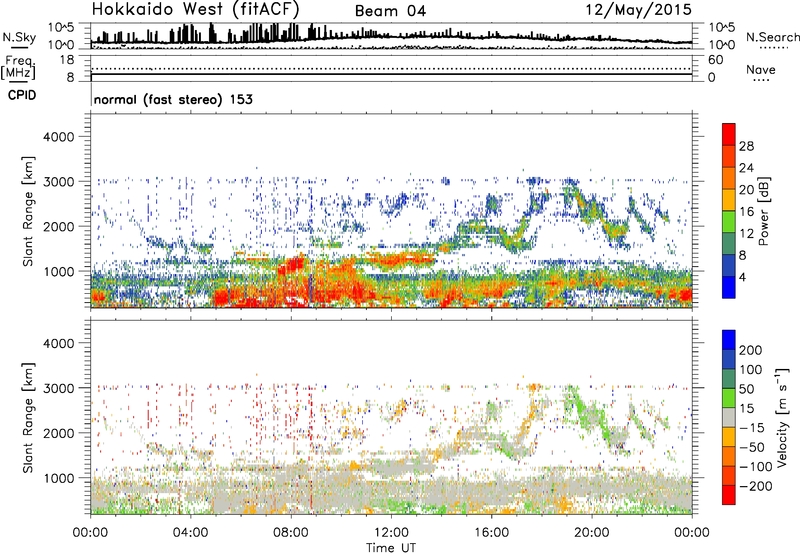
Task: Click the power panel 'Slant Range [km]' label
Action: [x=28, y=211]
